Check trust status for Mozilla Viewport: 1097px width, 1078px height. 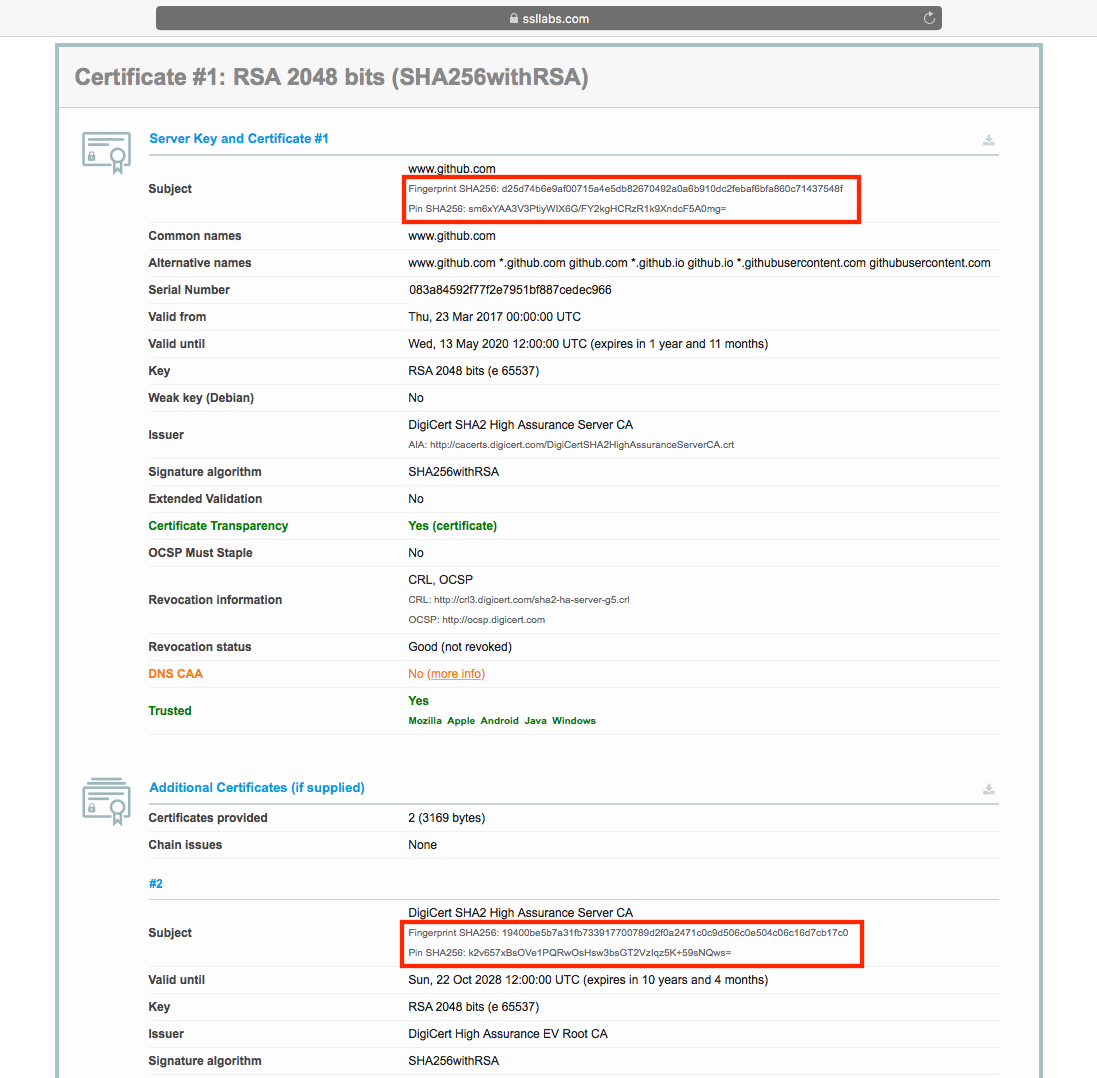click(424, 720)
